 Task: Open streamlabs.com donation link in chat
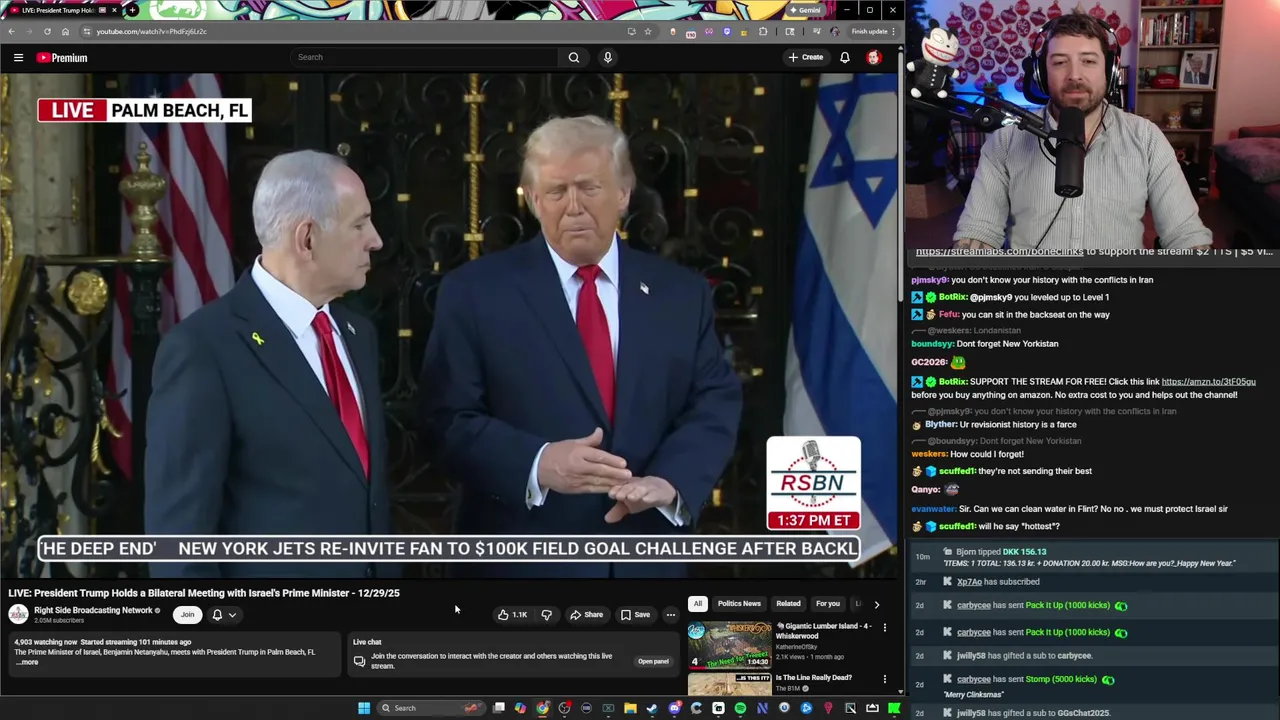coord(999,251)
